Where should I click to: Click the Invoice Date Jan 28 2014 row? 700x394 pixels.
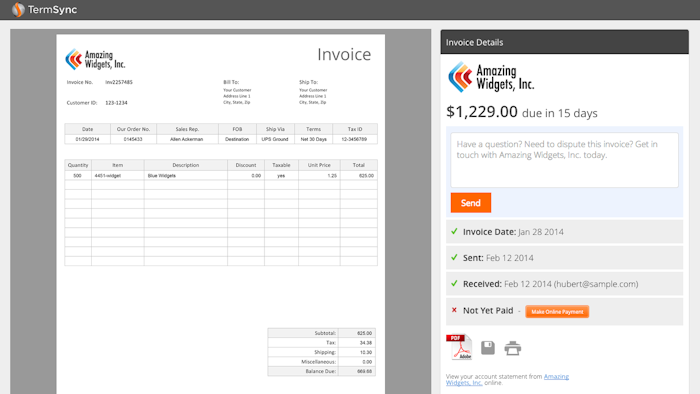(564, 232)
